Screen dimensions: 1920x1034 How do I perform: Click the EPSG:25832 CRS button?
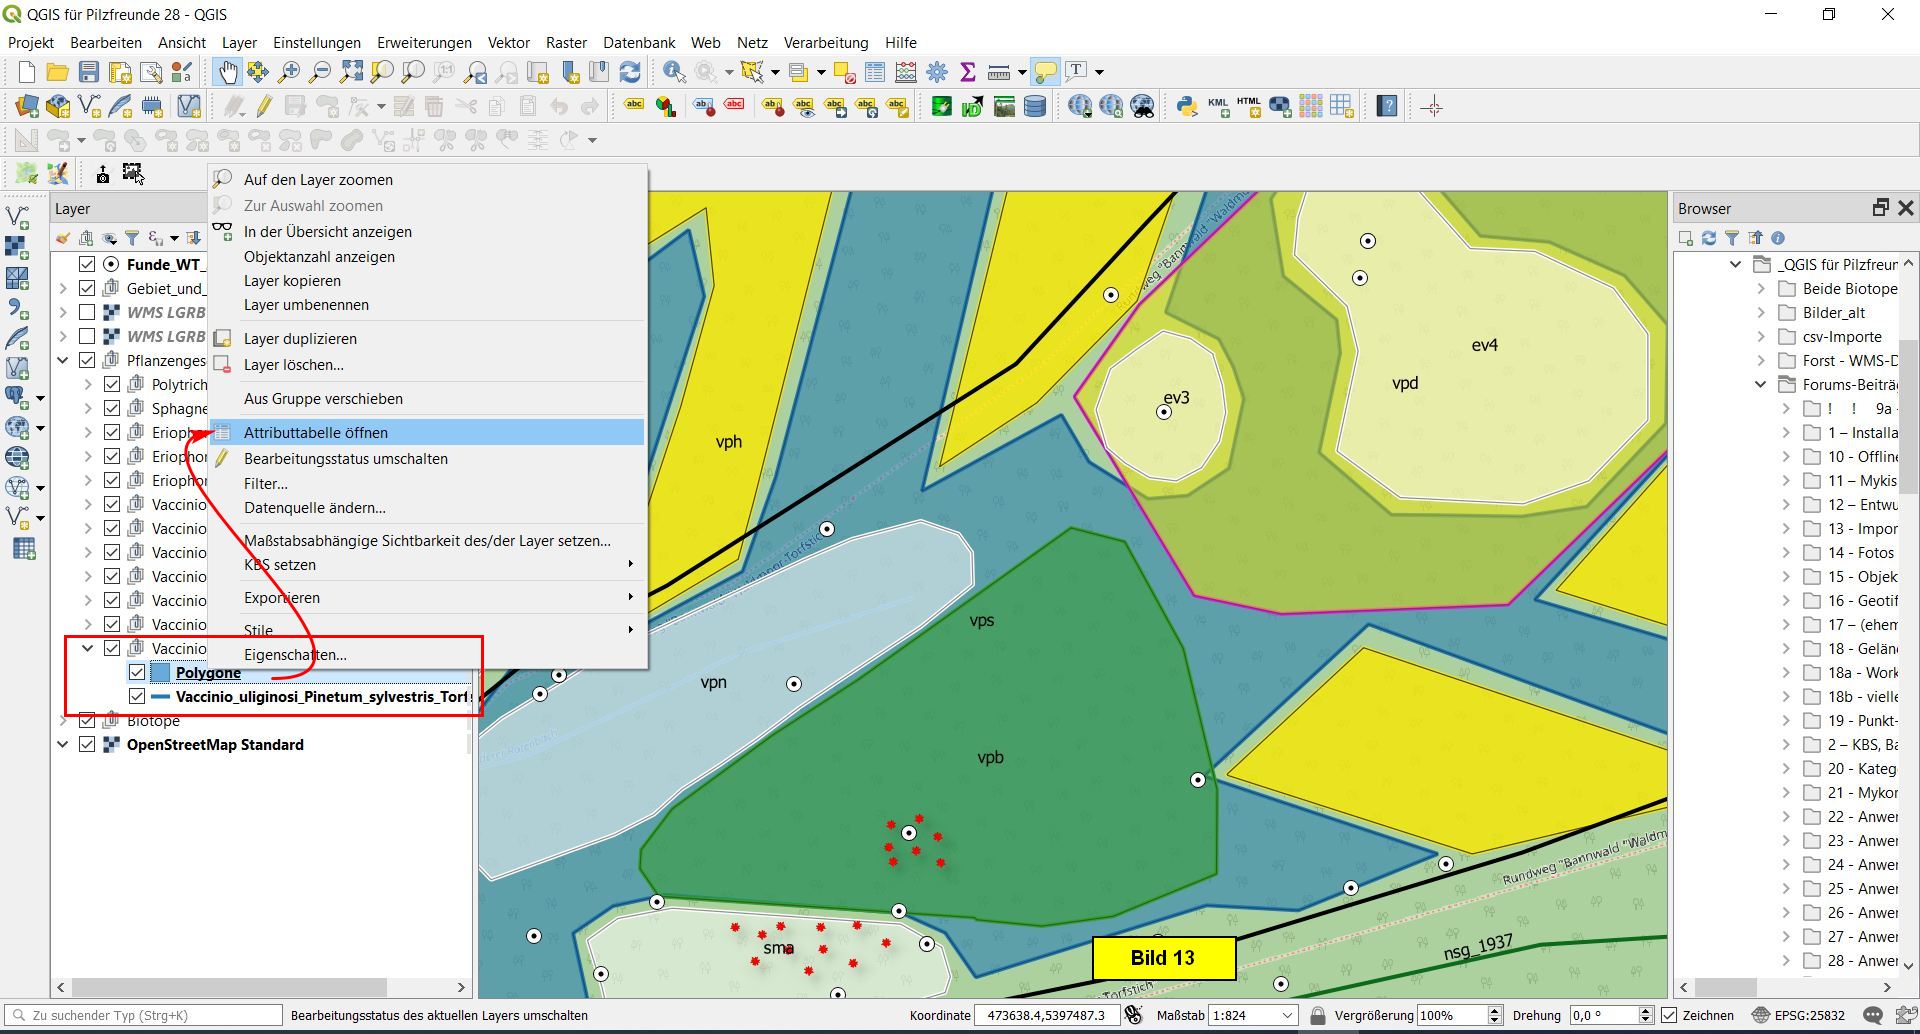pyautogui.click(x=1798, y=1015)
